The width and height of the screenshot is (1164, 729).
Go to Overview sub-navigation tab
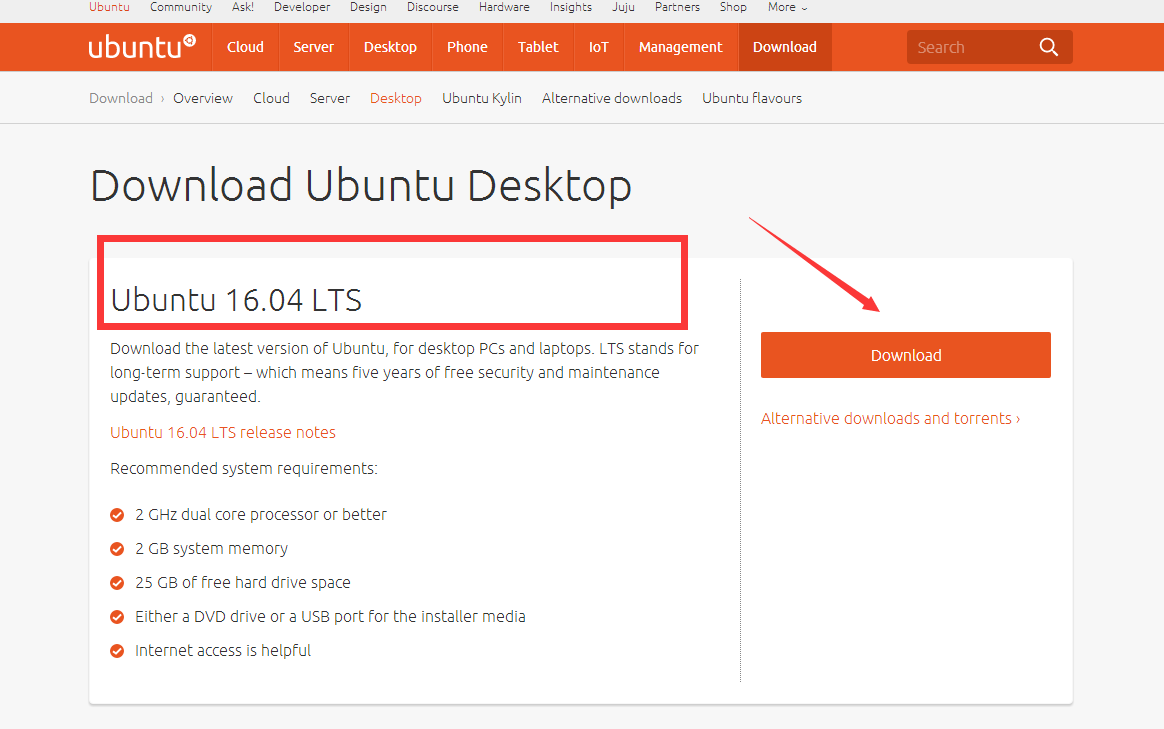pos(203,98)
